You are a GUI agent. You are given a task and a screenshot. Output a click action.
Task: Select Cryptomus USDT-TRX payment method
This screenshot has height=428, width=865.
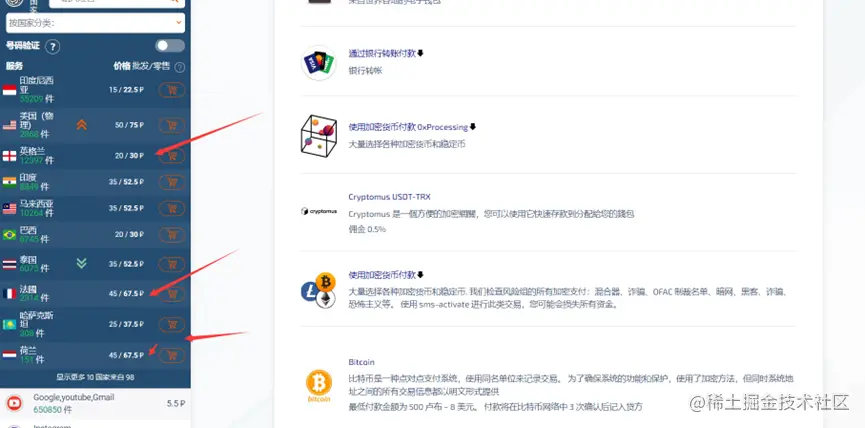[x=389, y=196]
